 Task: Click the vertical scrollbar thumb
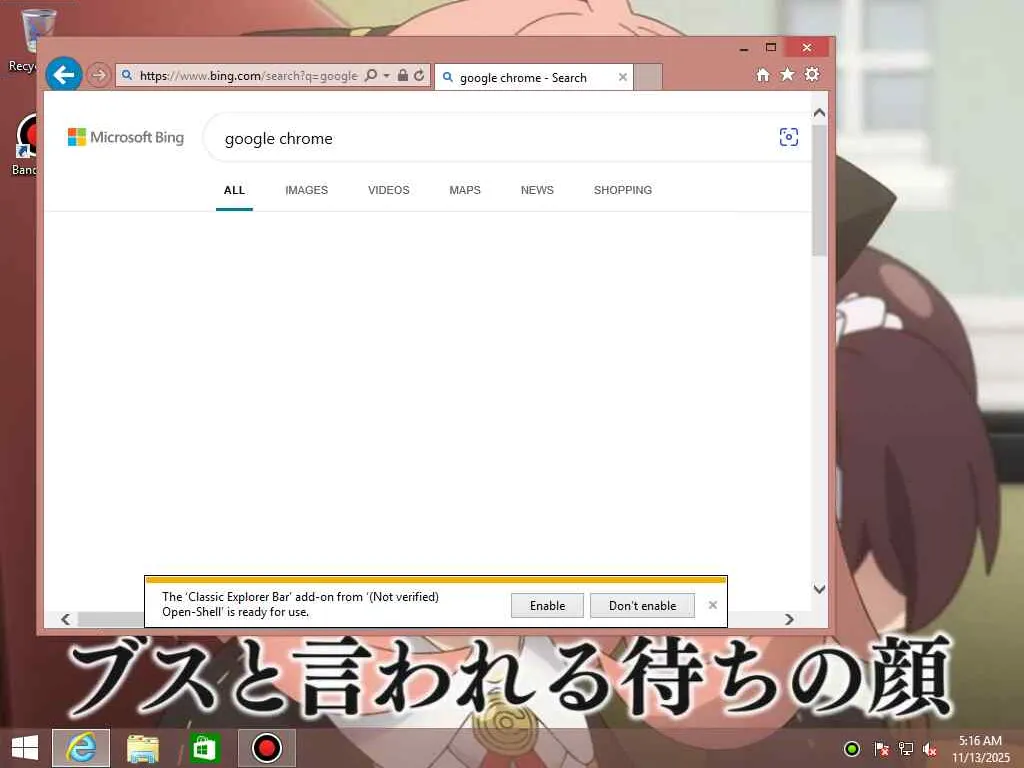820,190
